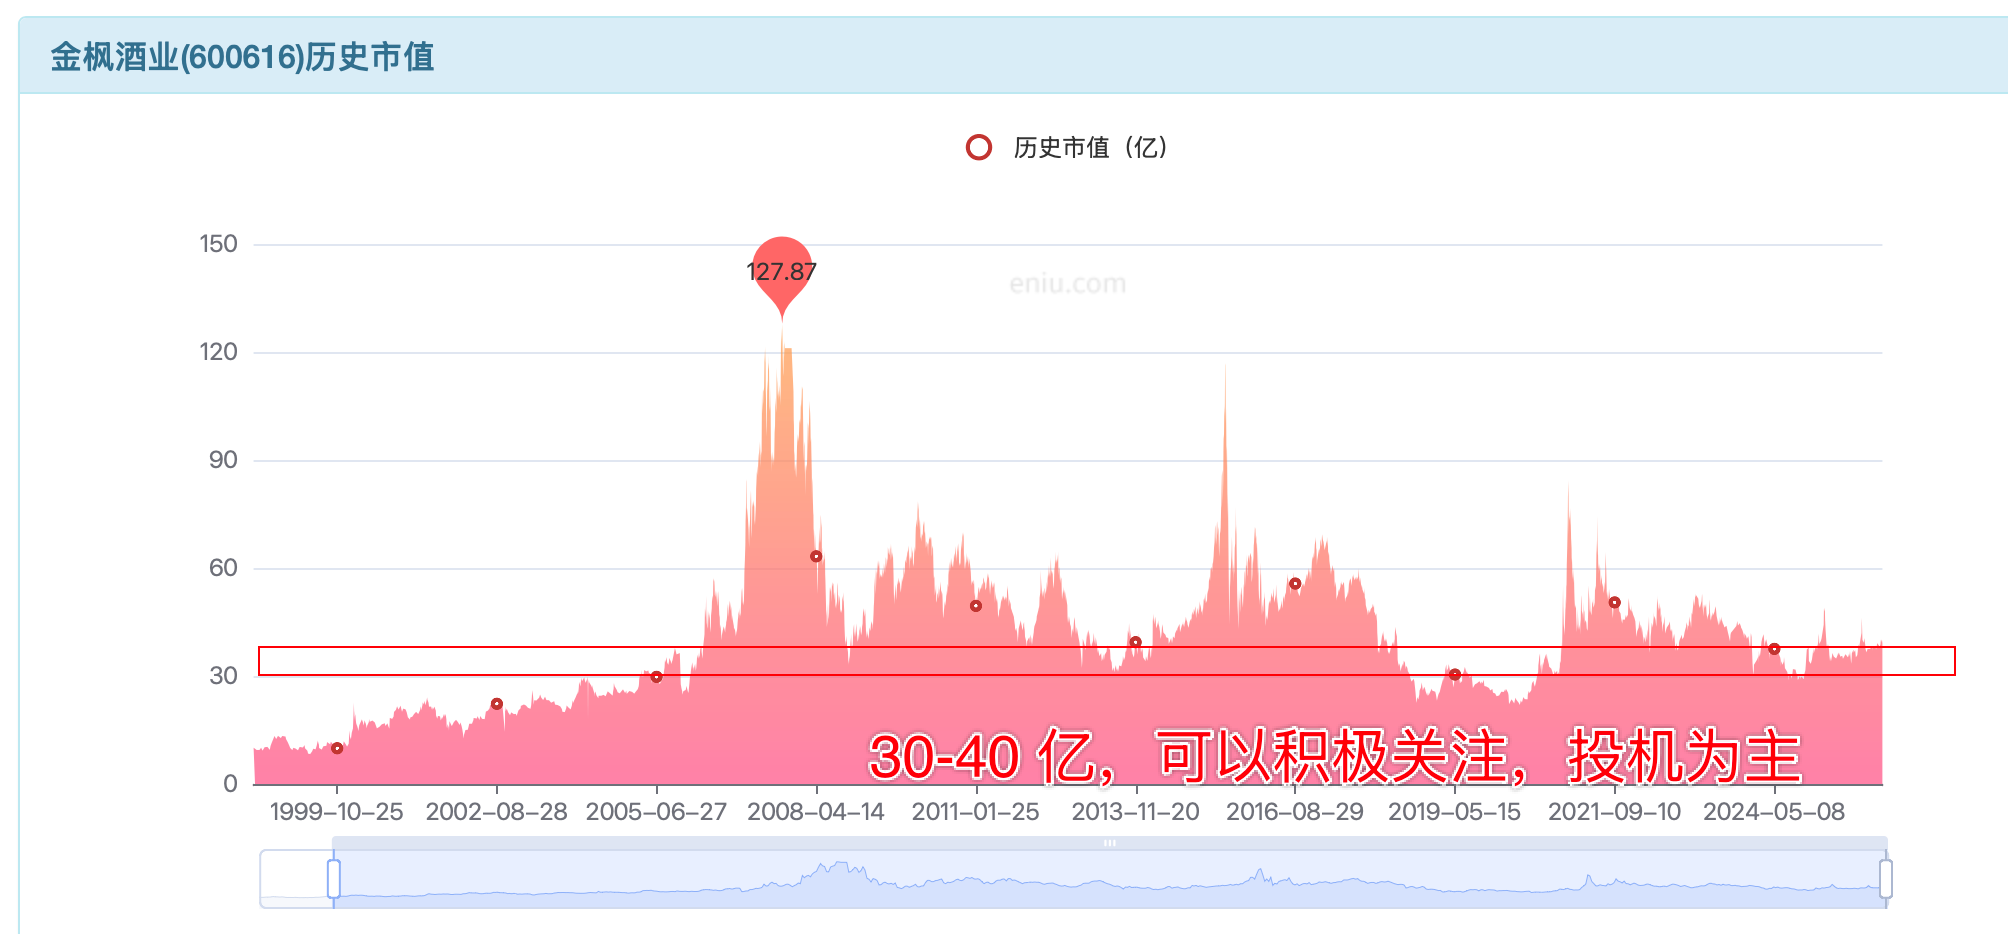This screenshot has width=2008, height=934.
Task: Click the y-axis value 150
Action: [218, 244]
